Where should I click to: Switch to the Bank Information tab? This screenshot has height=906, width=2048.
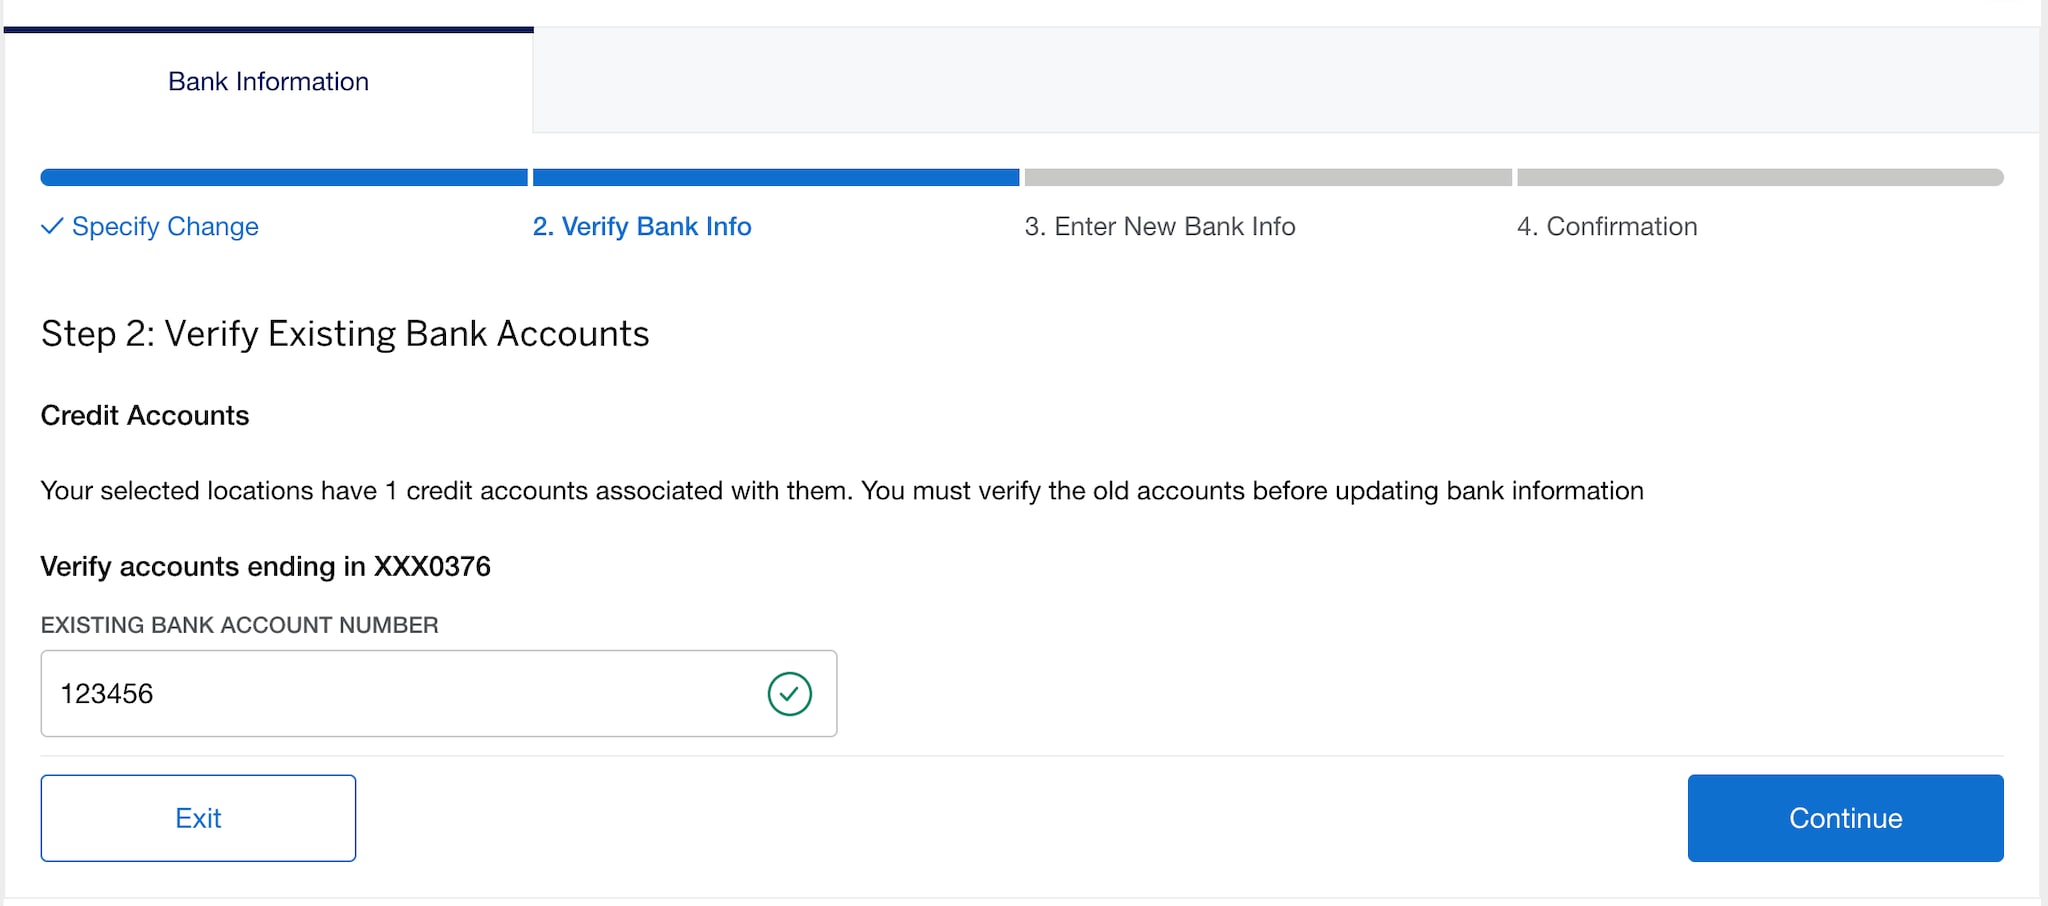(x=268, y=81)
